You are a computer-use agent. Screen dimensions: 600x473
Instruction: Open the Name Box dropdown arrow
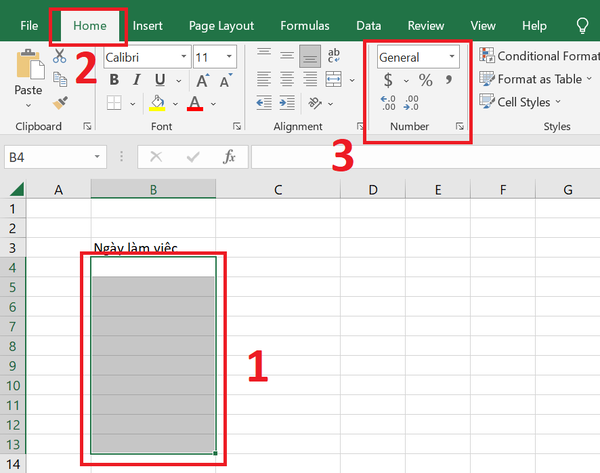97,157
